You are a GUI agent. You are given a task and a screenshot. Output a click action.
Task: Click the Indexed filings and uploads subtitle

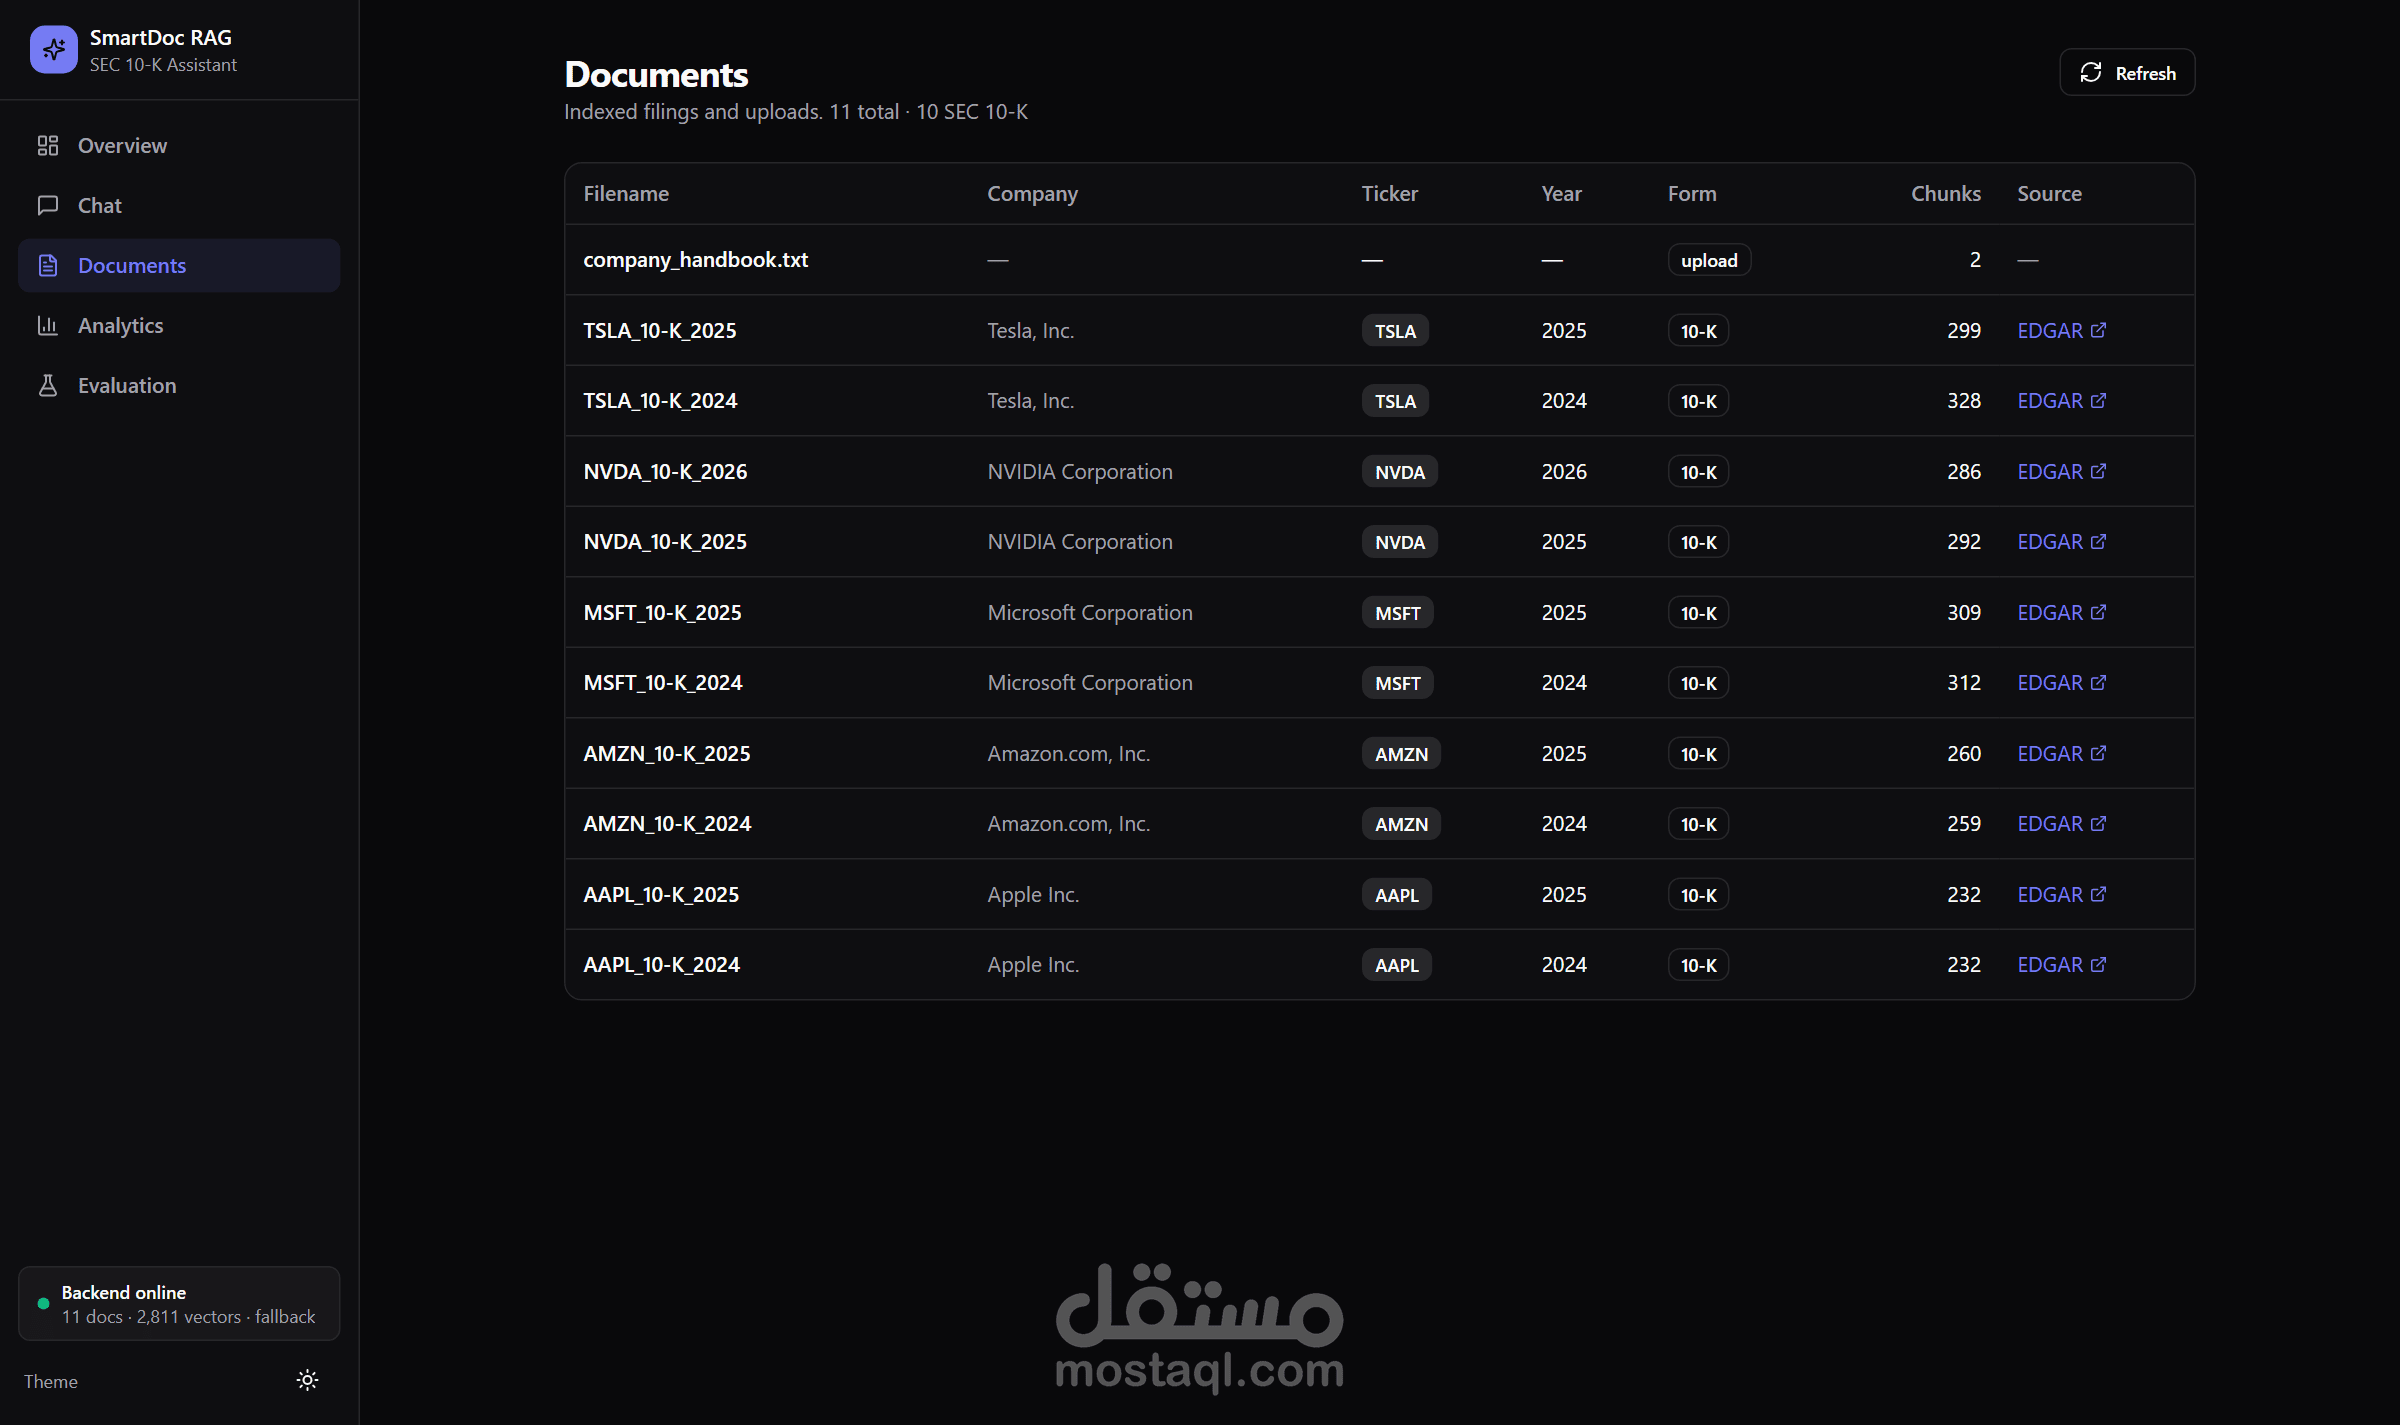(x=796, y=112)
